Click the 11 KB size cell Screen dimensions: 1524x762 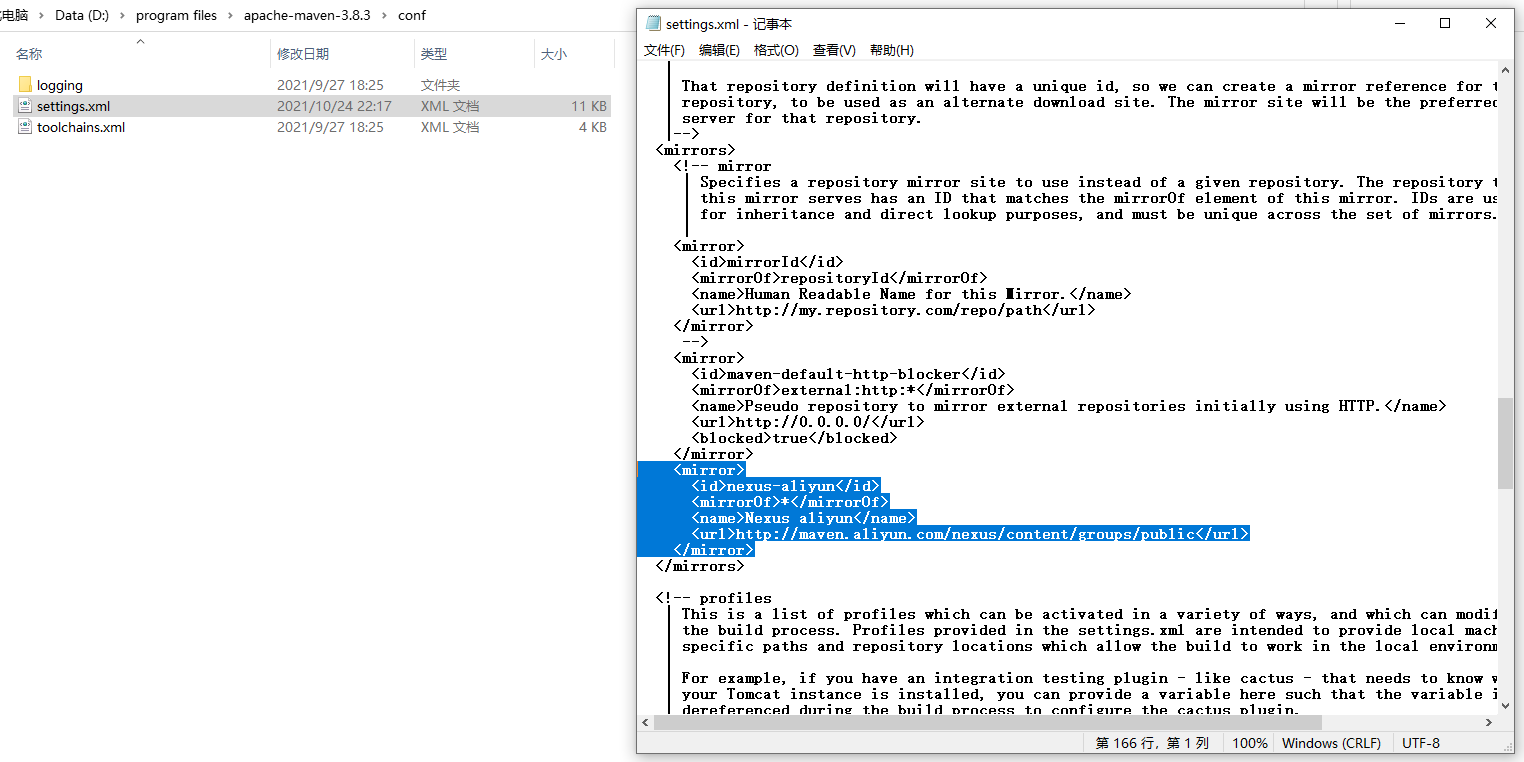point(589,106)
